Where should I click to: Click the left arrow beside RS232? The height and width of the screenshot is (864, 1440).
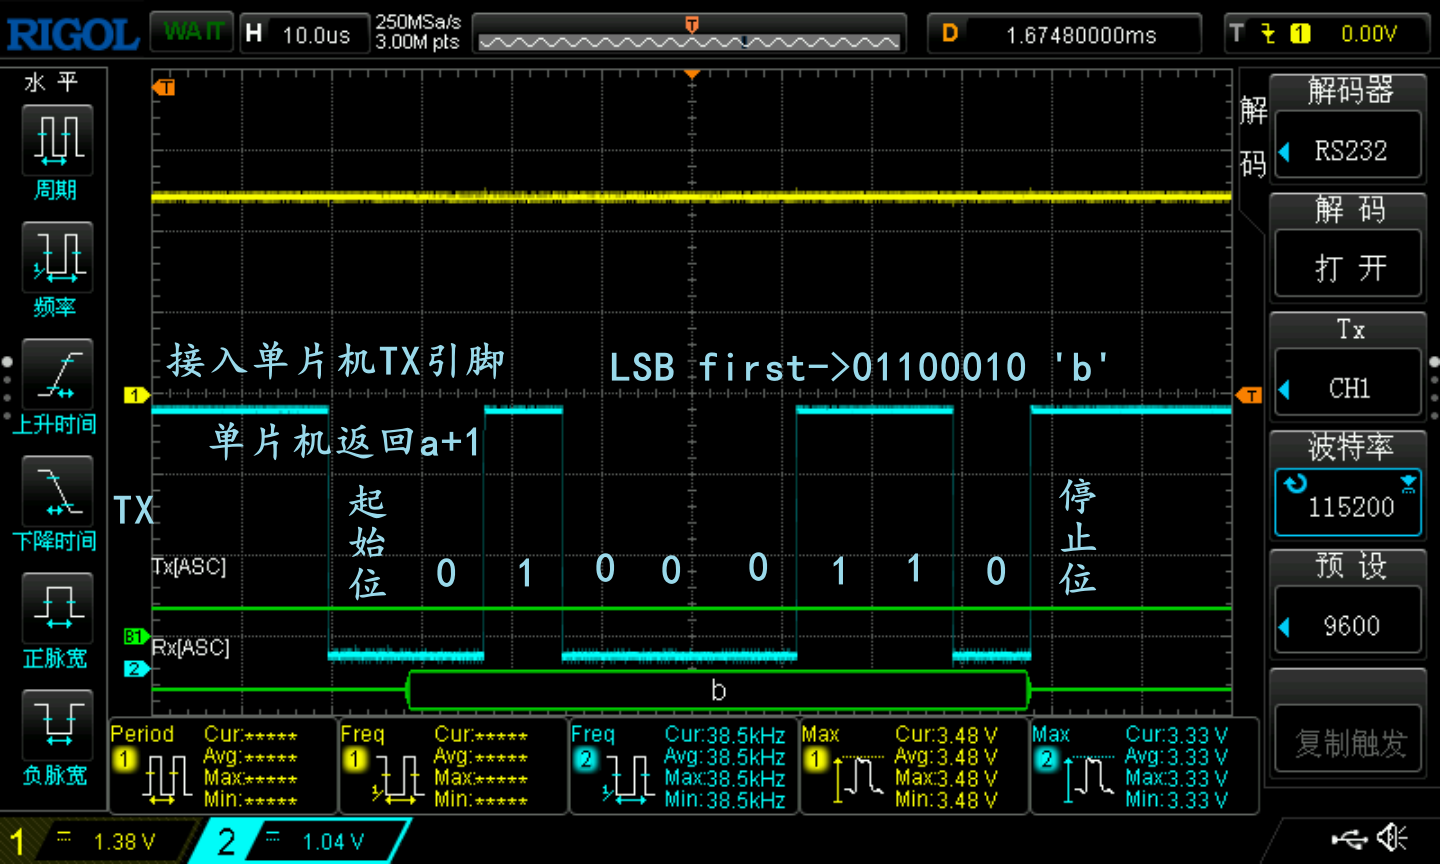pos(1285,151)
